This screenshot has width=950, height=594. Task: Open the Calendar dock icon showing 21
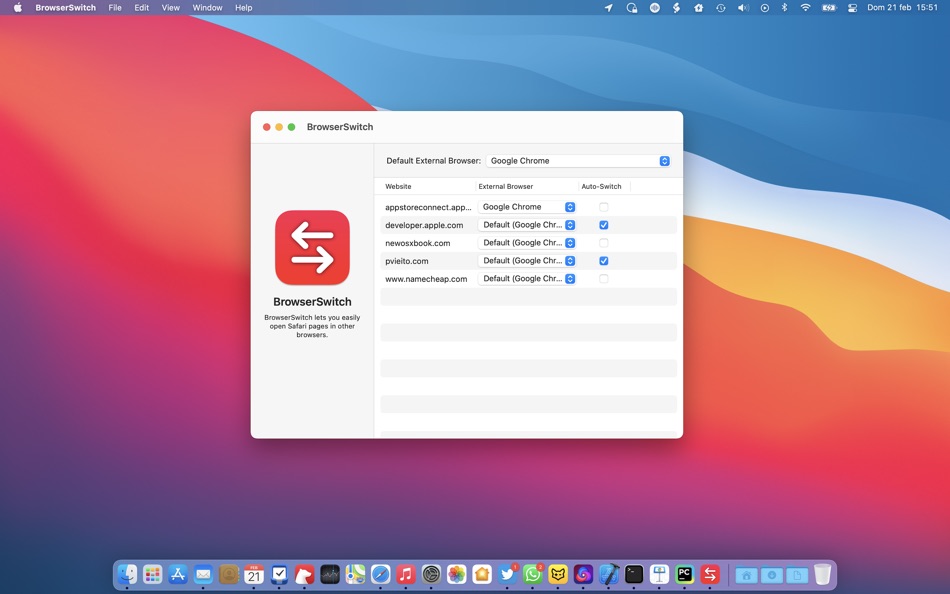[x=254, y=573]
